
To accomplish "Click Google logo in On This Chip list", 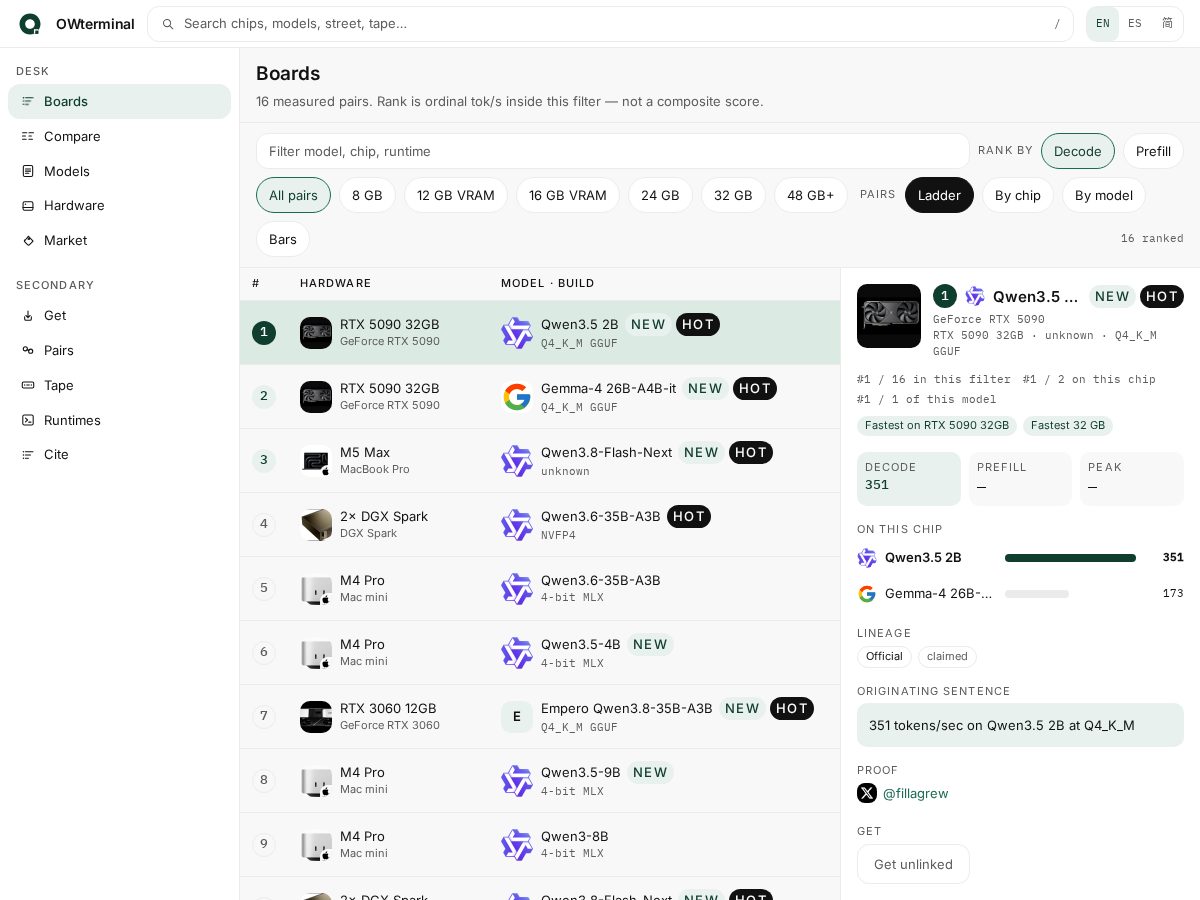I will click(x=867, y=594).
